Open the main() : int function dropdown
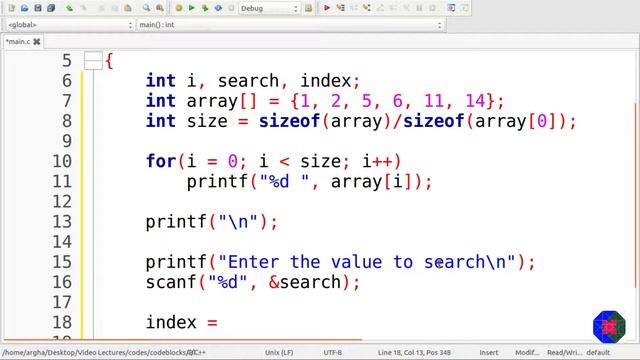 click(291, 25)
